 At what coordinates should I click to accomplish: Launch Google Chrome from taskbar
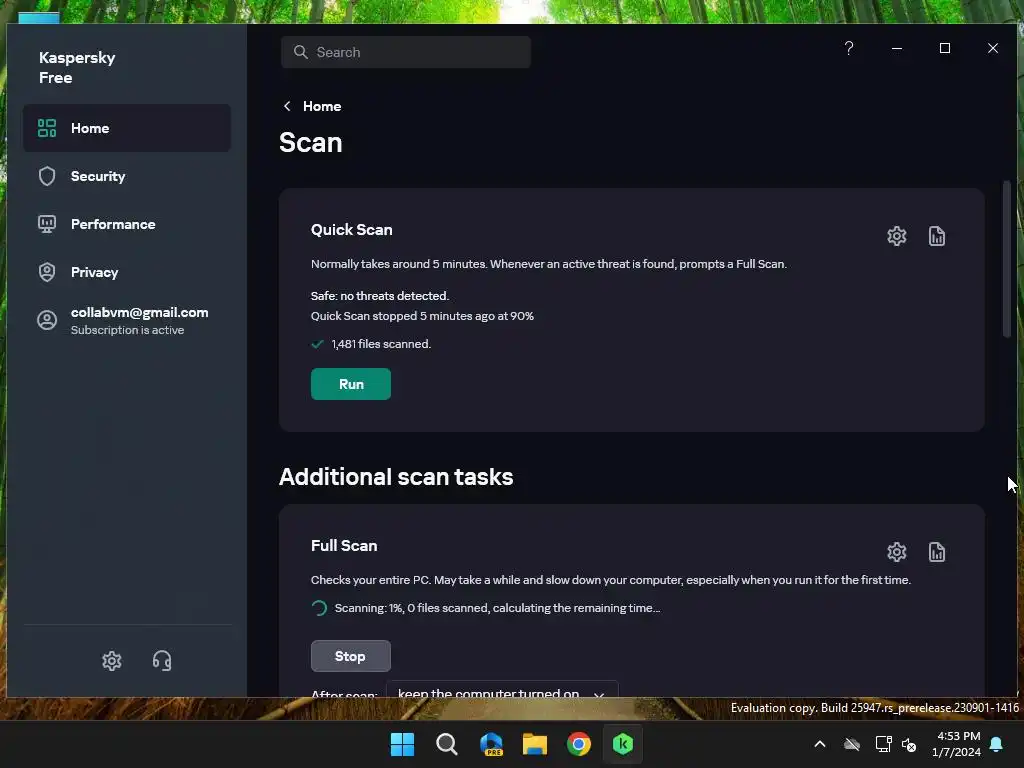point(579,744)
